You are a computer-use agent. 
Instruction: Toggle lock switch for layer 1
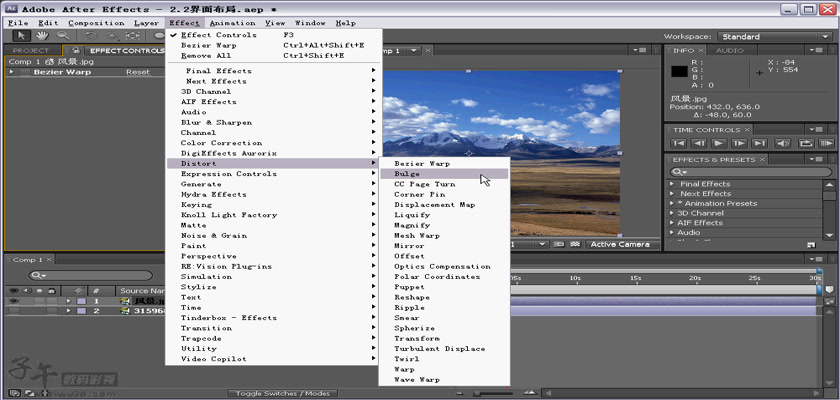coord(51,301)
